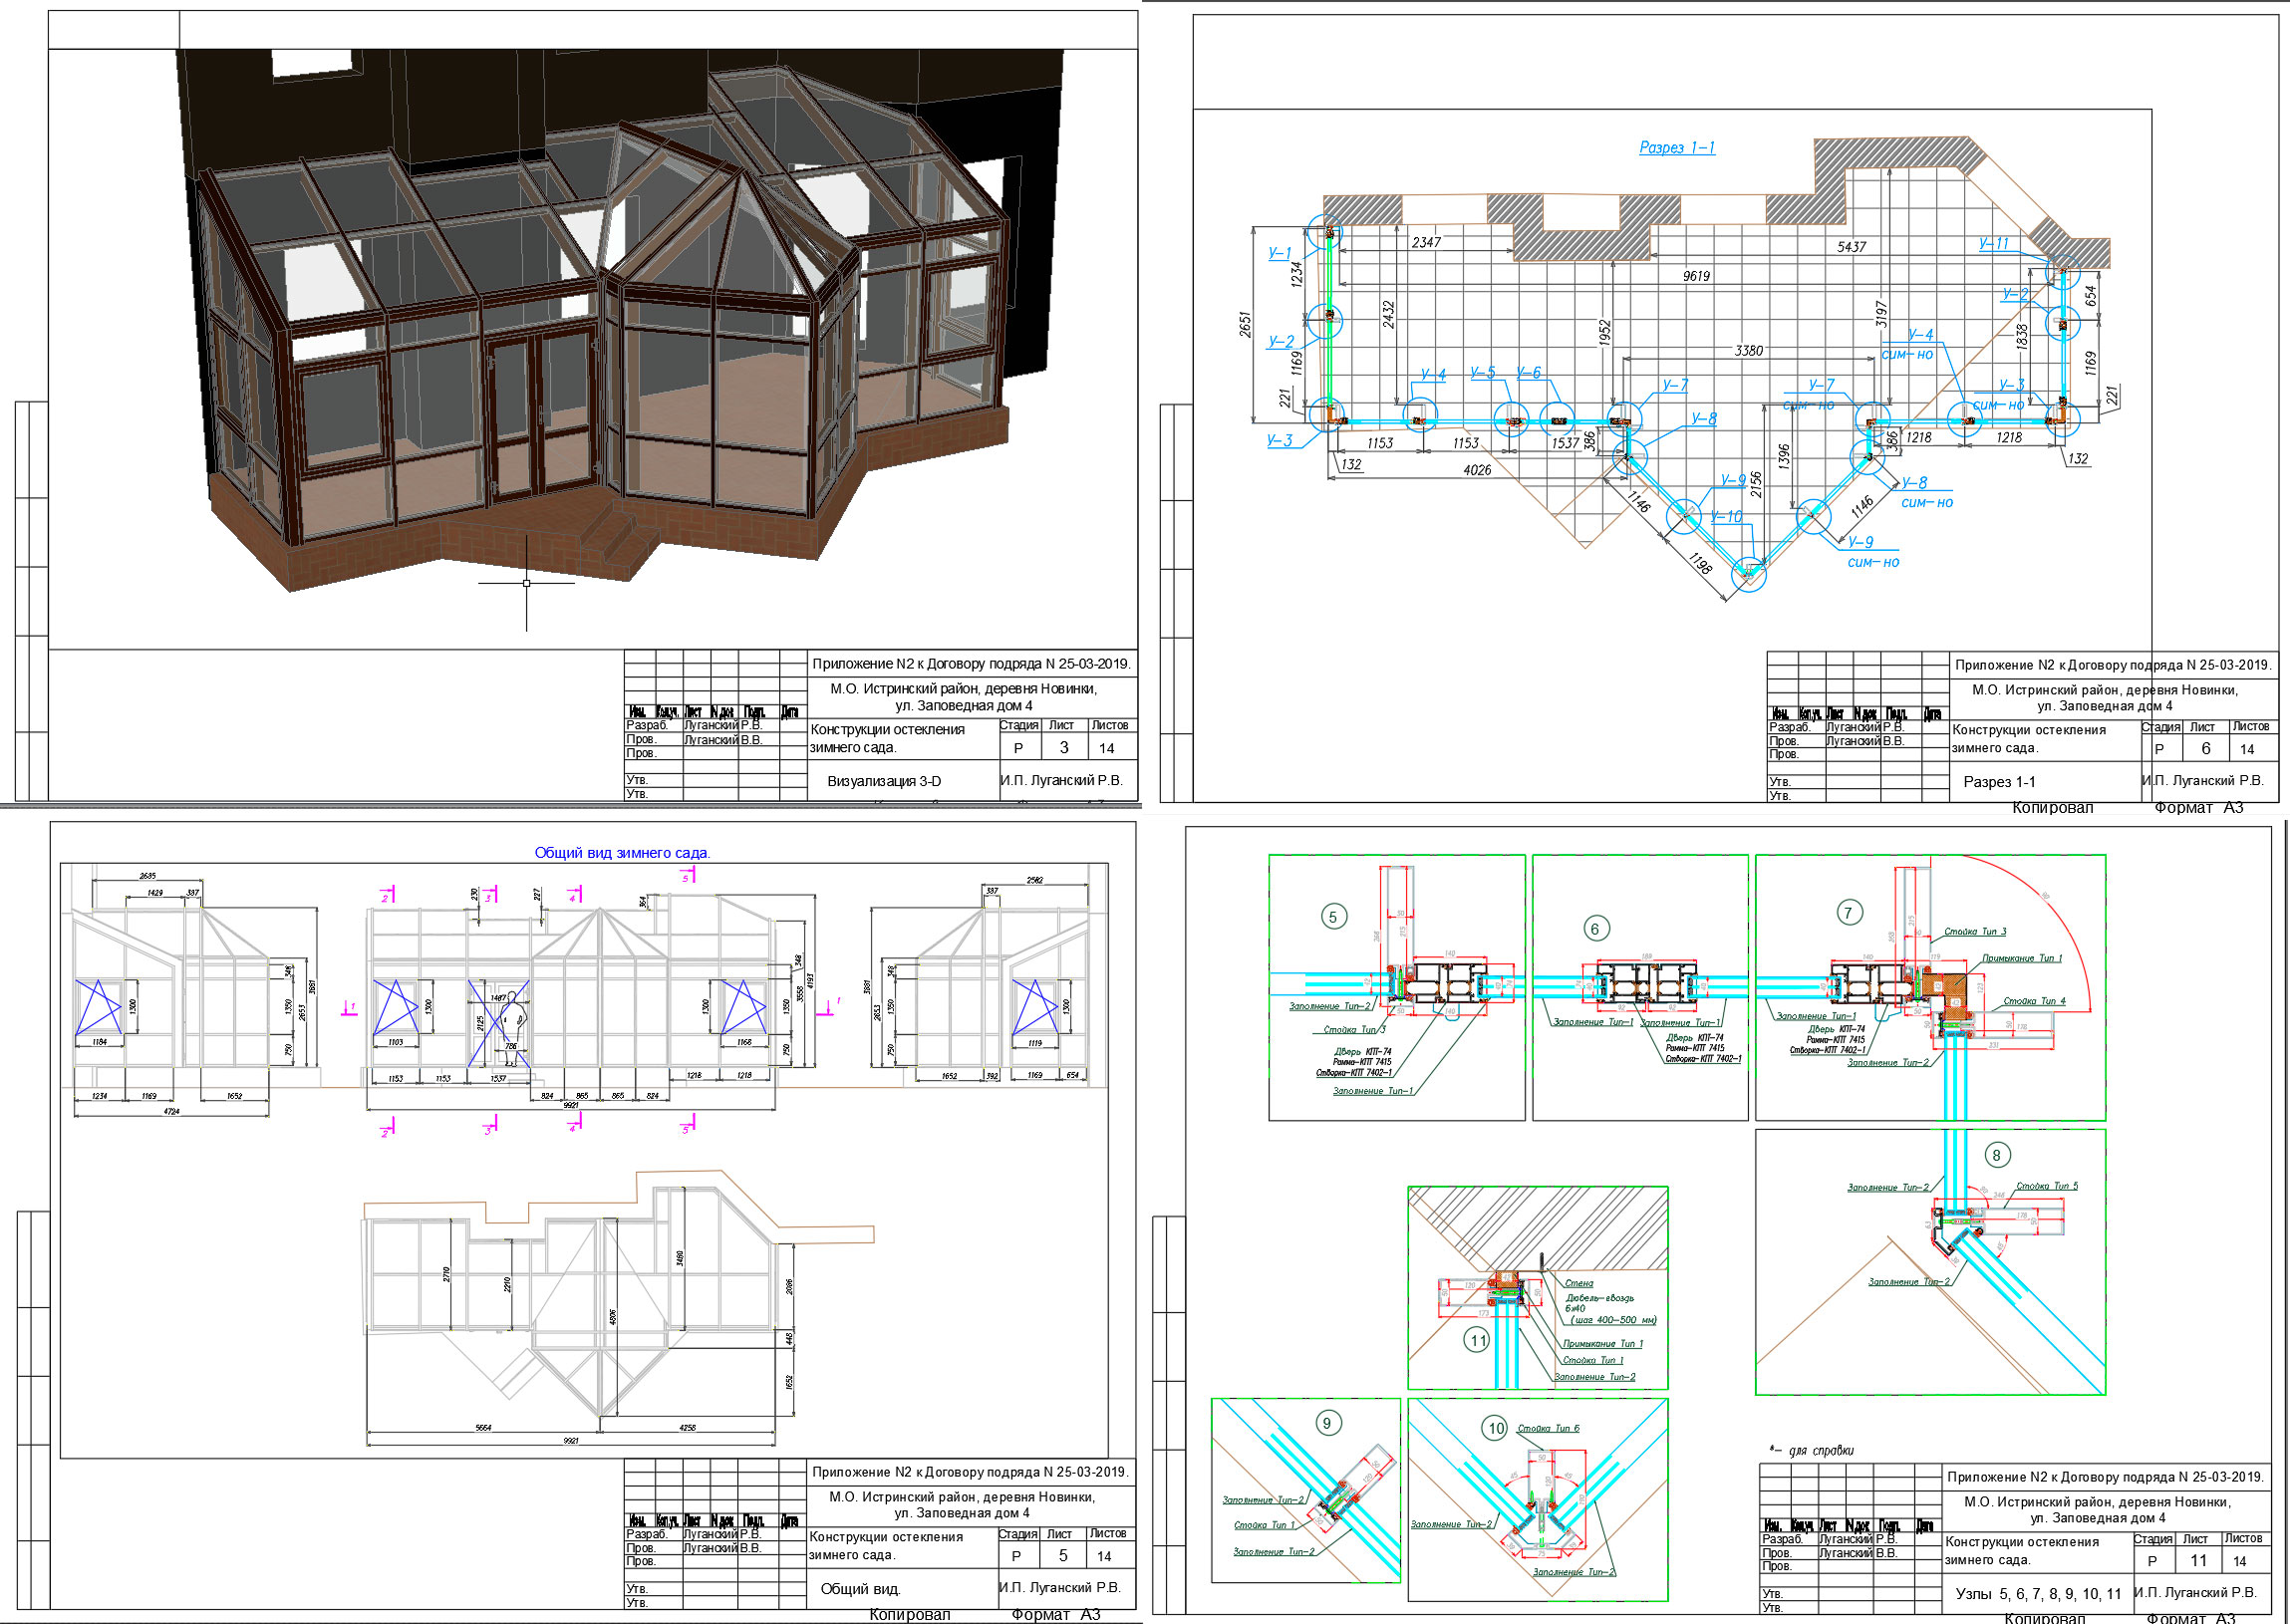Image resolution: width=2290 pixels, height=1624 pixels.
Task: Pick the vertical 2651 dimension in Разрез 1-1
Action: [x=1245, y=324]
